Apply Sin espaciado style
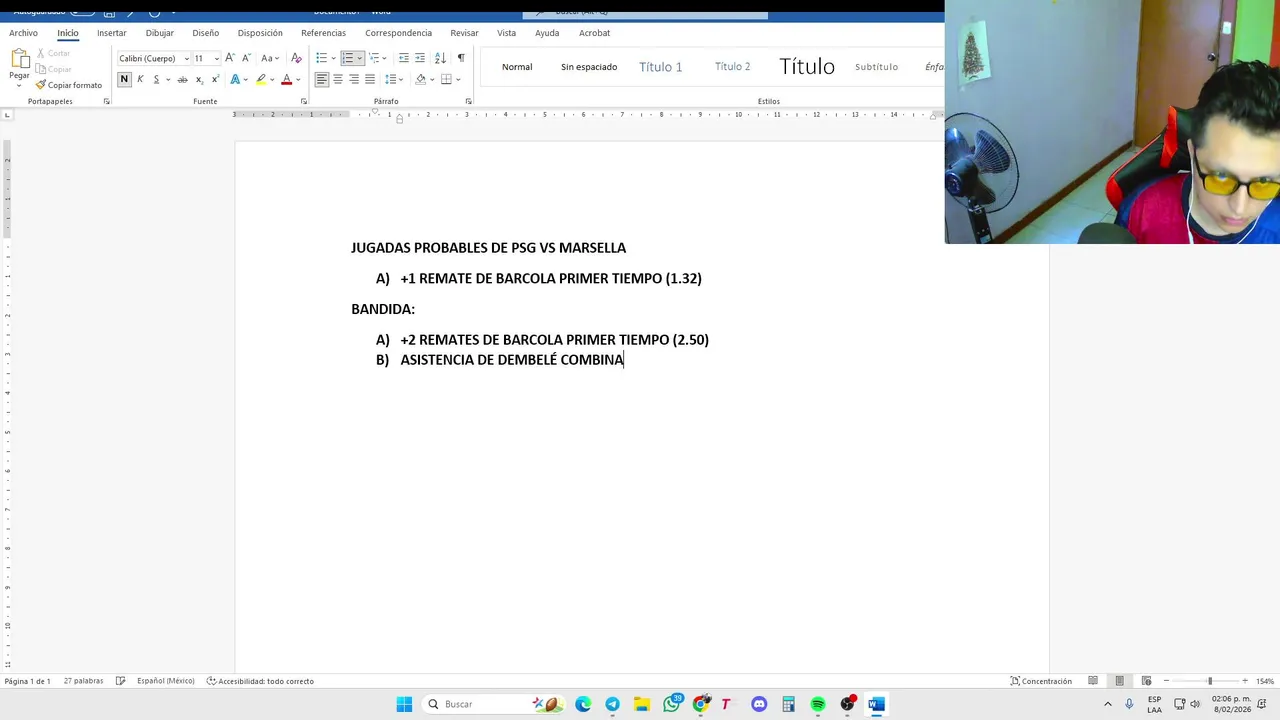 pos(589,67)
